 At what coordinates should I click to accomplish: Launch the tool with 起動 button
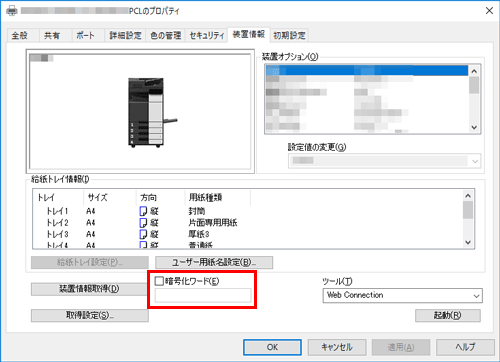click(x=448, y=315)
